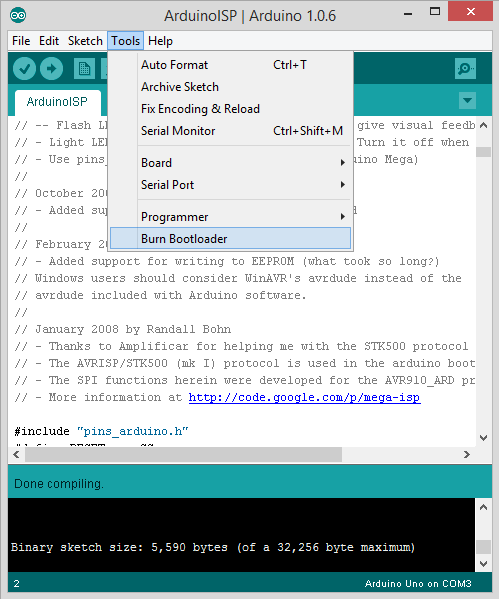Viewport: 499px width, 599px height.
Task: Open the tab dropdown arrow
Action: (467, 100)
